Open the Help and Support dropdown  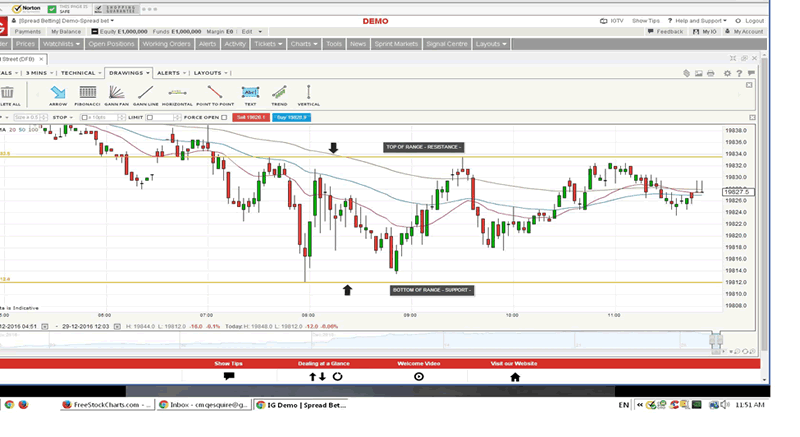[697, 21]
